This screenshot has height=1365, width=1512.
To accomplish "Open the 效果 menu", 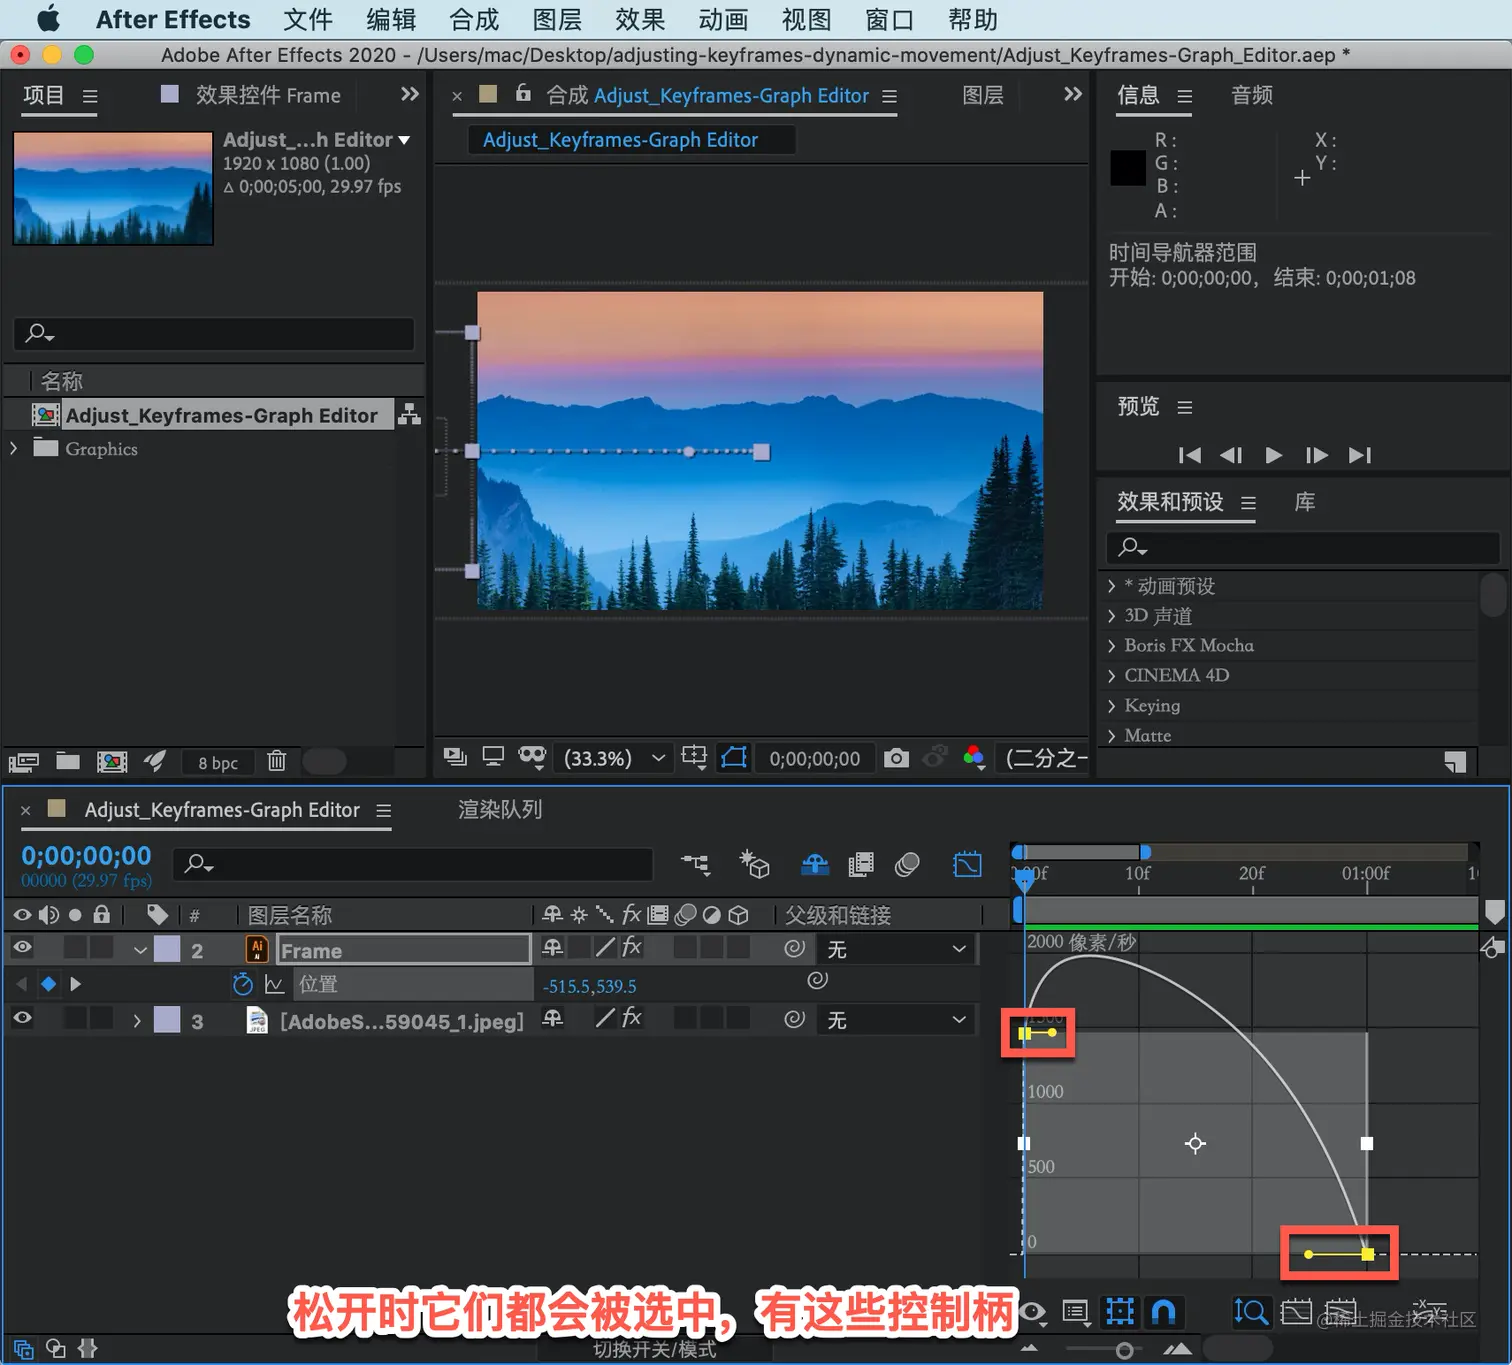I will pos(640,19).
